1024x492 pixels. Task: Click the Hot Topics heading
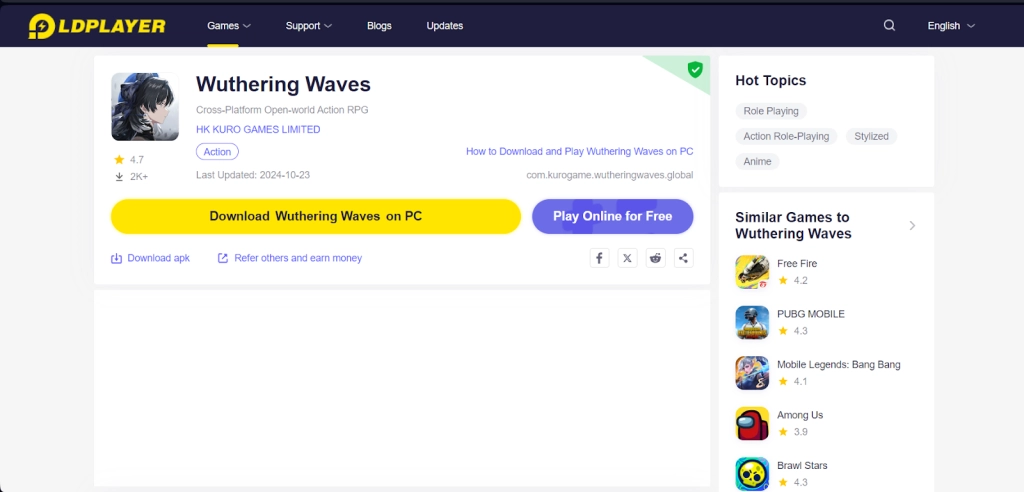click(771, 80)
